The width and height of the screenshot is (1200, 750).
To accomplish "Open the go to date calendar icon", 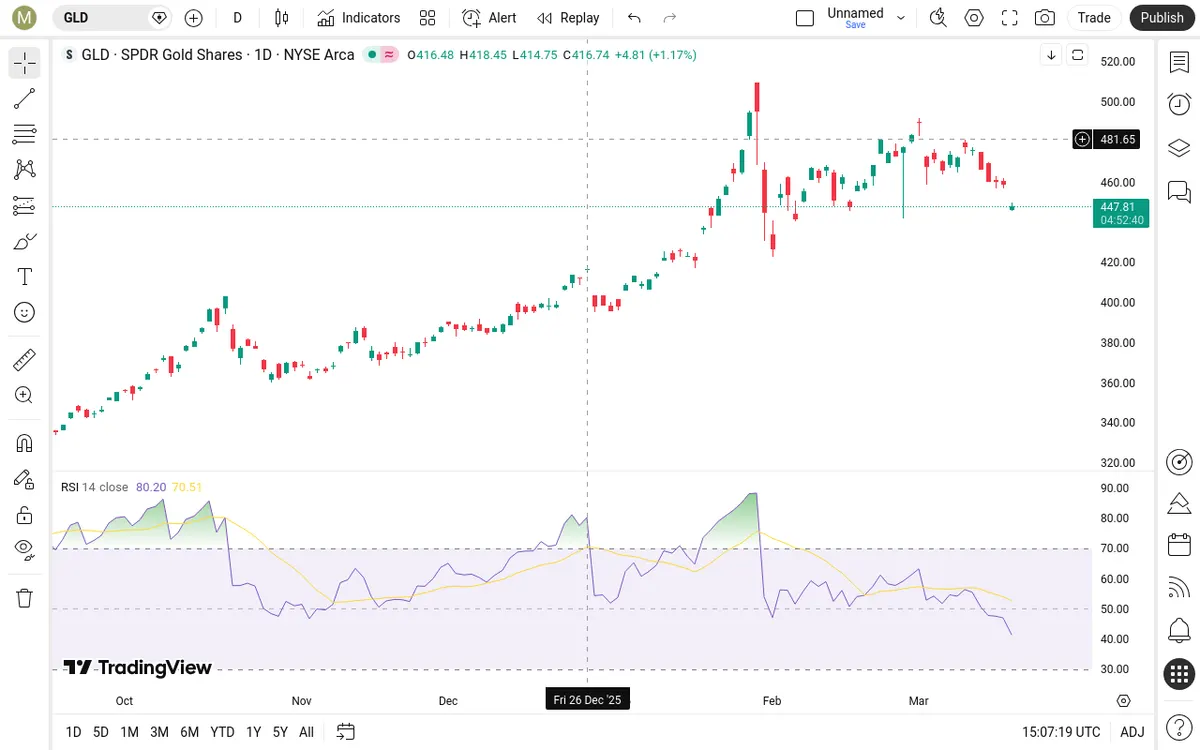I will coord(345,732).
